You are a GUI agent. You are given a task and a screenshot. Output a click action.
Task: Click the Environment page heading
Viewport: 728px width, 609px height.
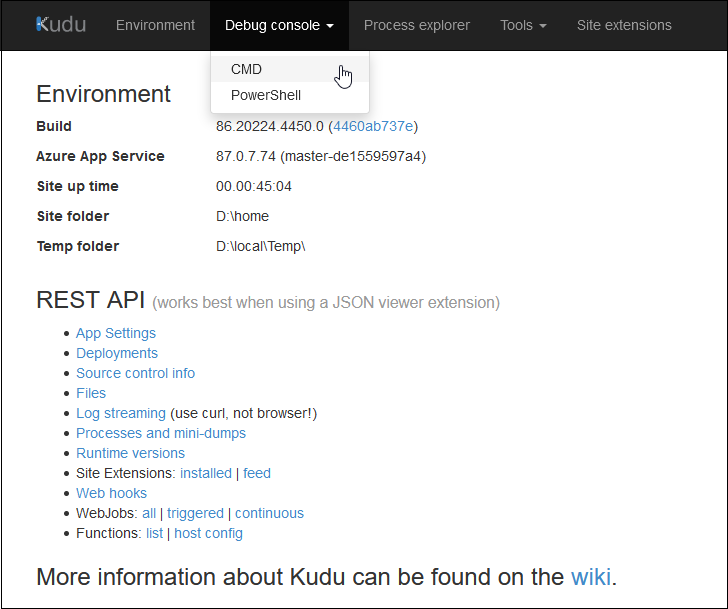coord(104,94)
